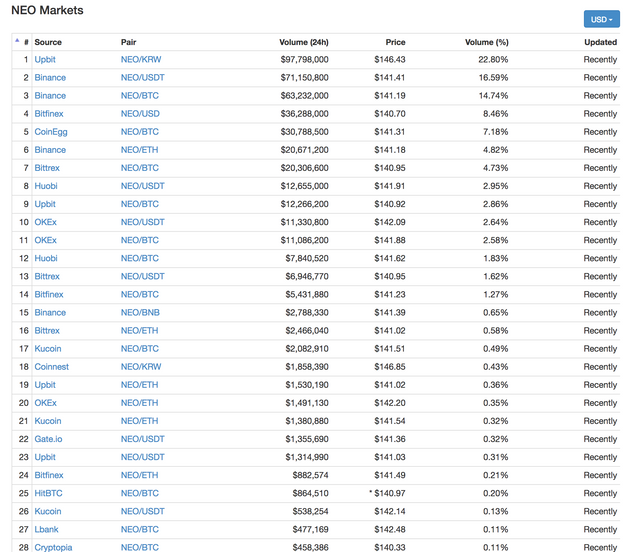
Task: Select the NEO Markets heading
Action: (47, 10)
